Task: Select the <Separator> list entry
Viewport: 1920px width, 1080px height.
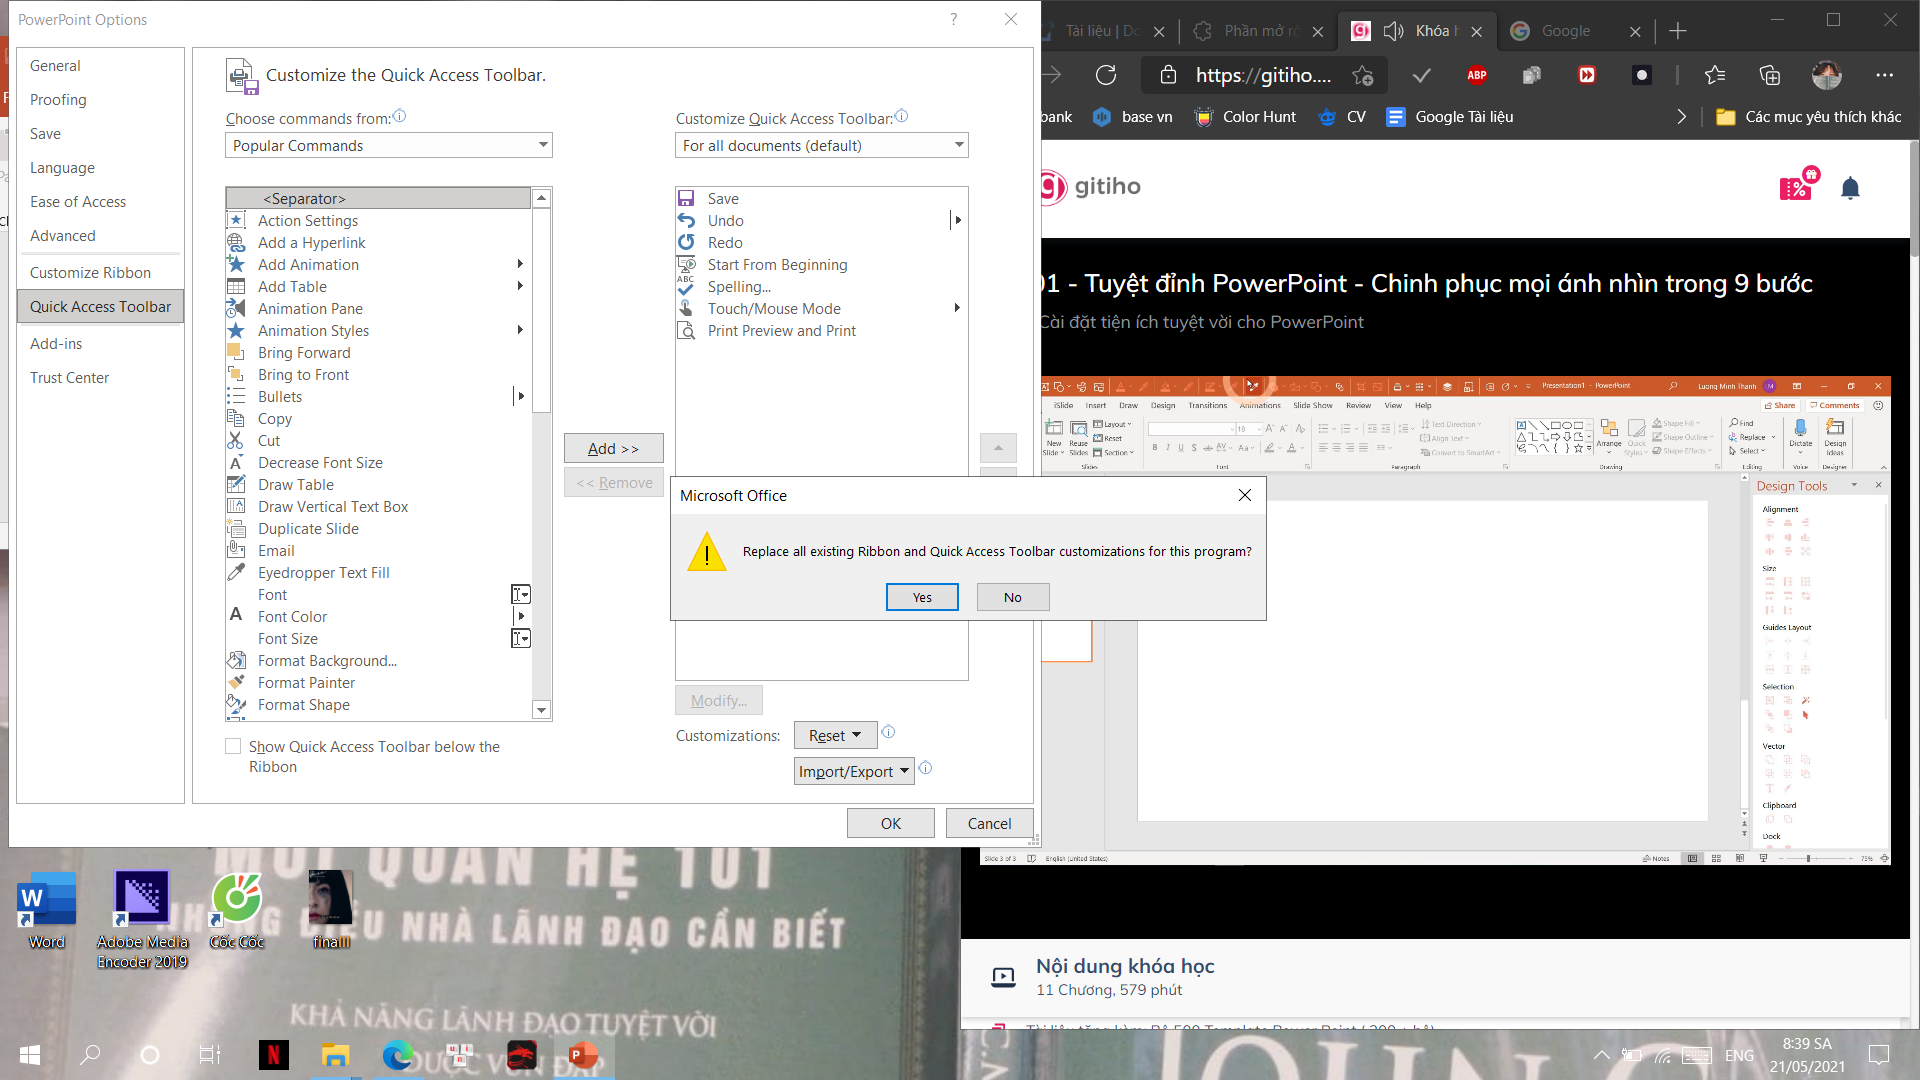Action: (x=379, y=198)
